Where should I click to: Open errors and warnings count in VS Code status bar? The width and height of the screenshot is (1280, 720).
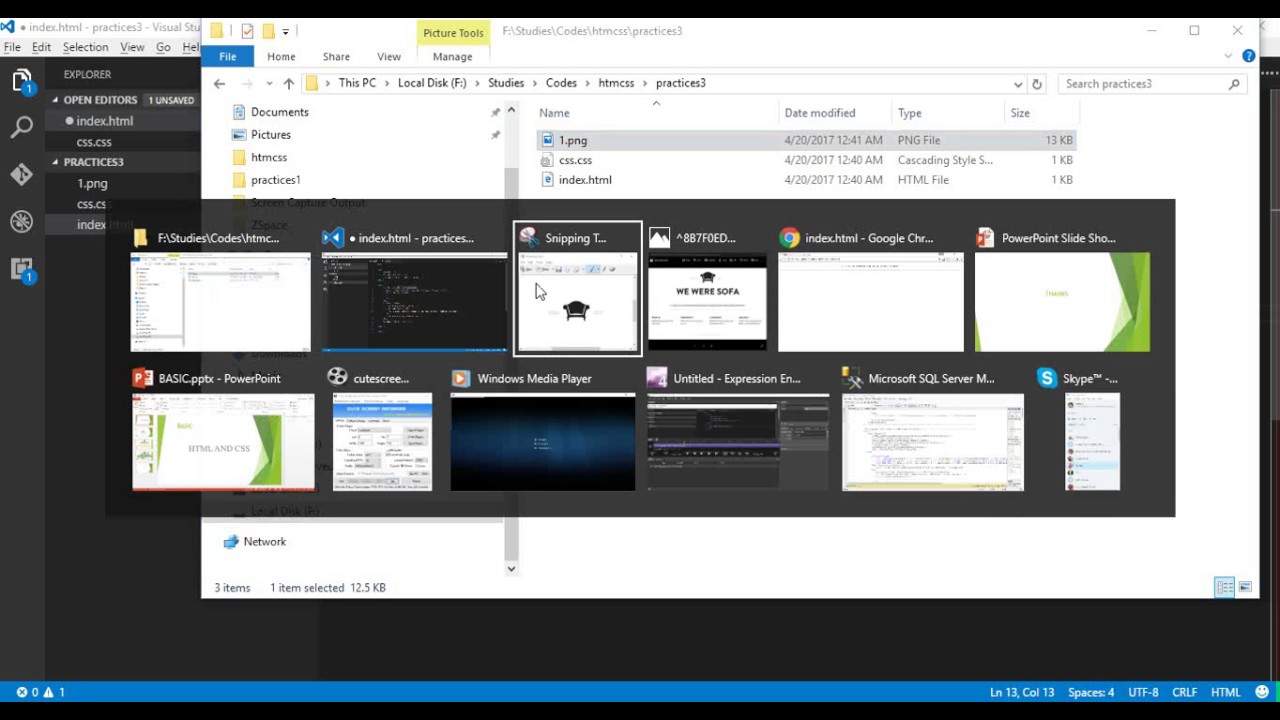40,692
